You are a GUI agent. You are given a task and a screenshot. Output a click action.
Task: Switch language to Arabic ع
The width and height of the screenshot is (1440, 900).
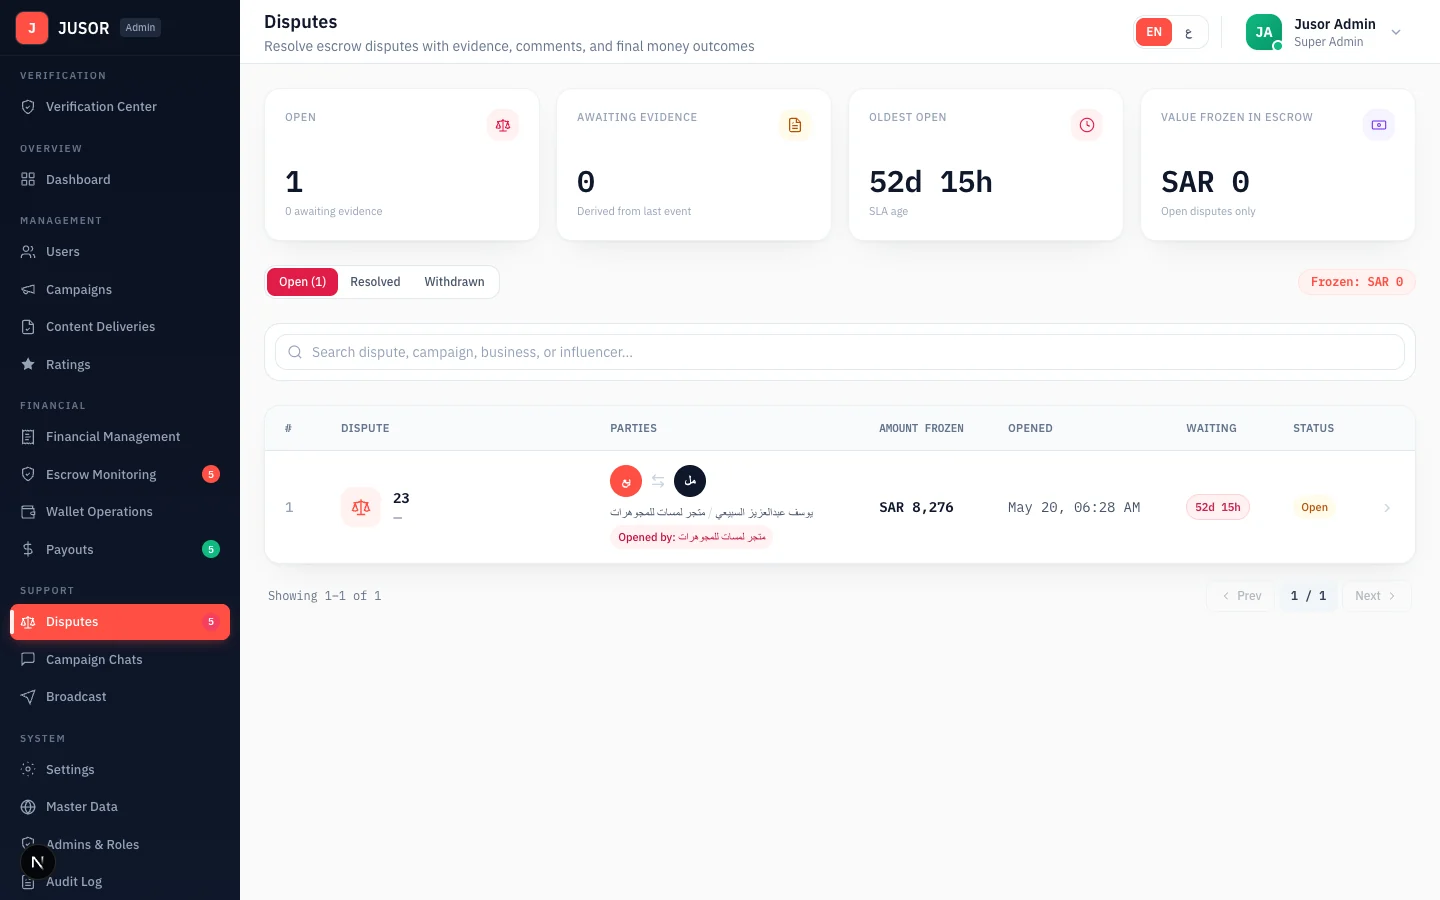(1188, 32)
